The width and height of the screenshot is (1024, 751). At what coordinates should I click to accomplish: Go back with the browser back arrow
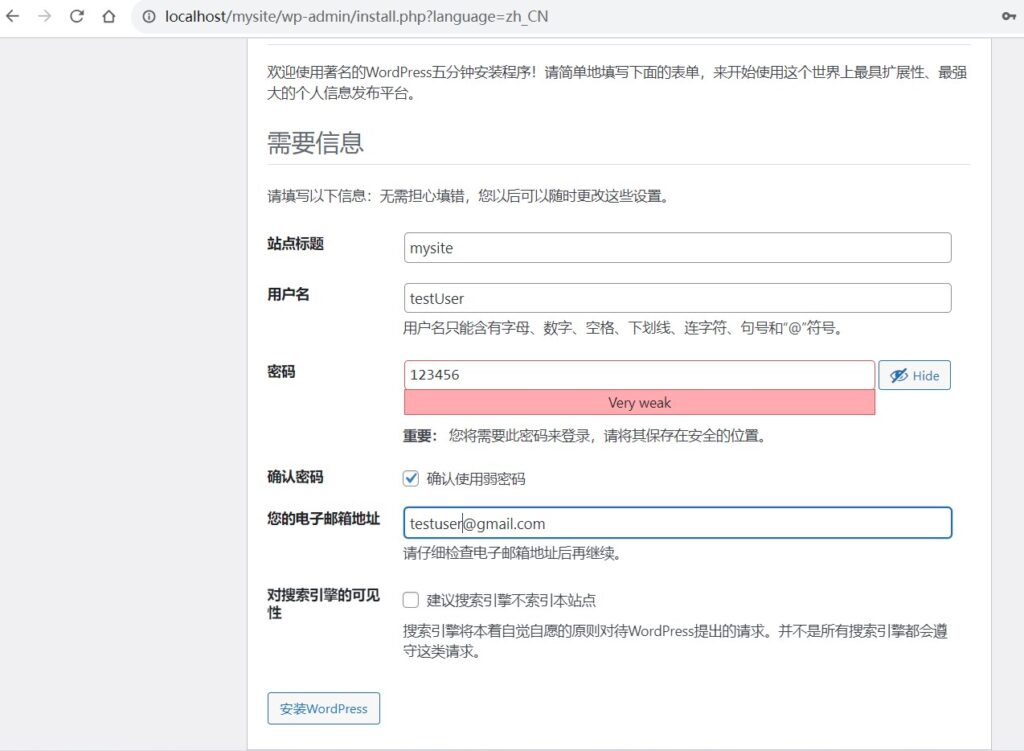pyautogui.click(x=12, y=16)
